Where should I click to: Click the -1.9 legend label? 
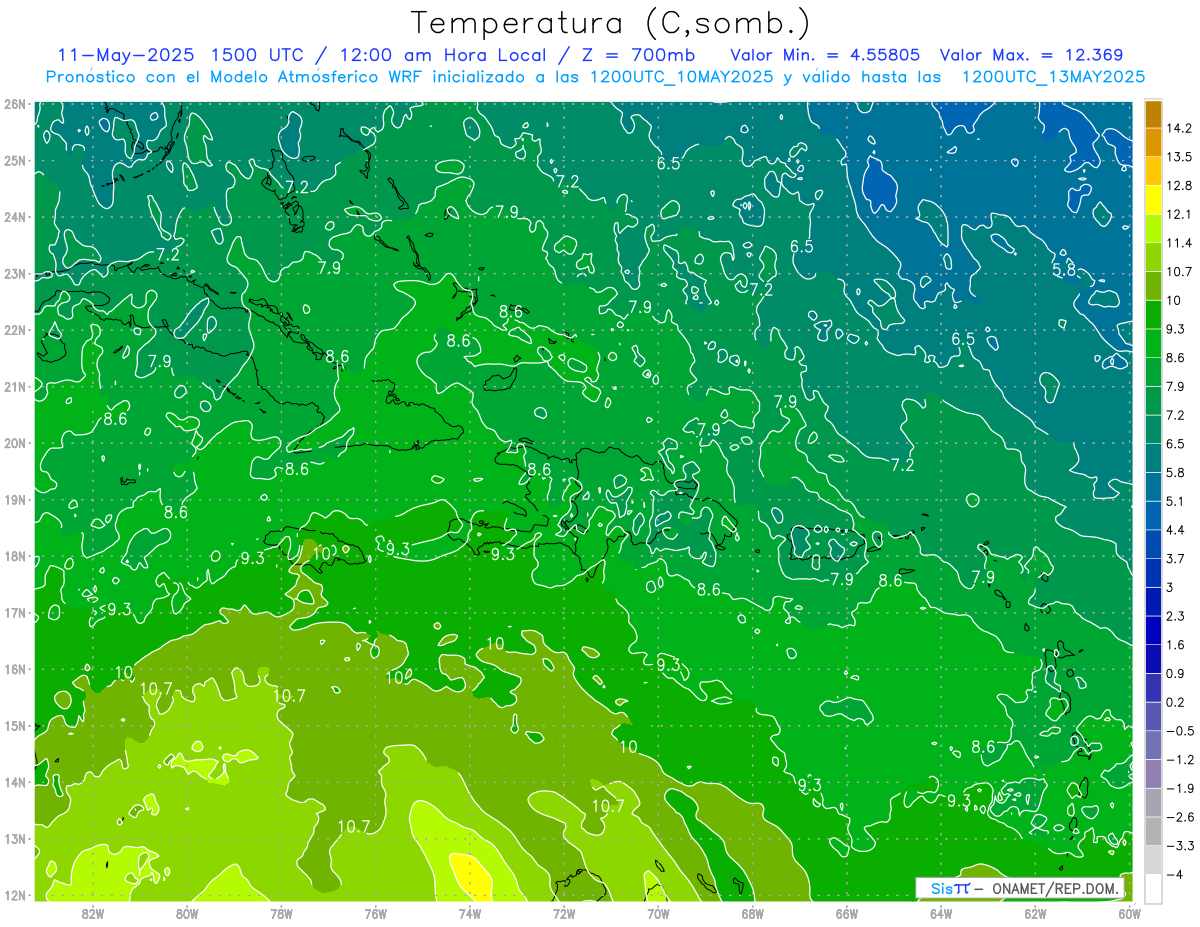[x=1178, y=789]
